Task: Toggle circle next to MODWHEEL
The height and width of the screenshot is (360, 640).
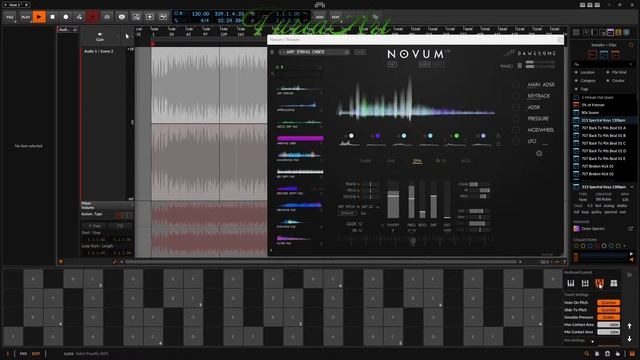Action: tap(516, 130)
